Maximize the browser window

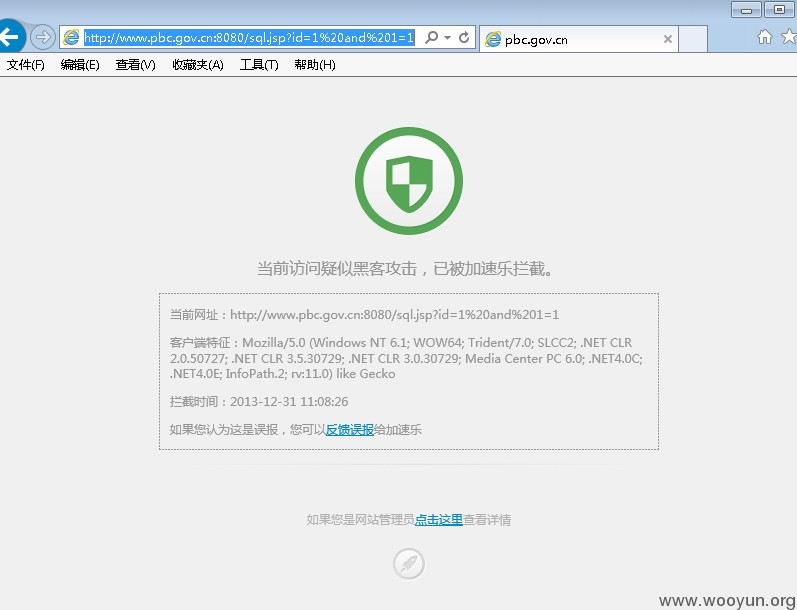[x=779, y=10]
